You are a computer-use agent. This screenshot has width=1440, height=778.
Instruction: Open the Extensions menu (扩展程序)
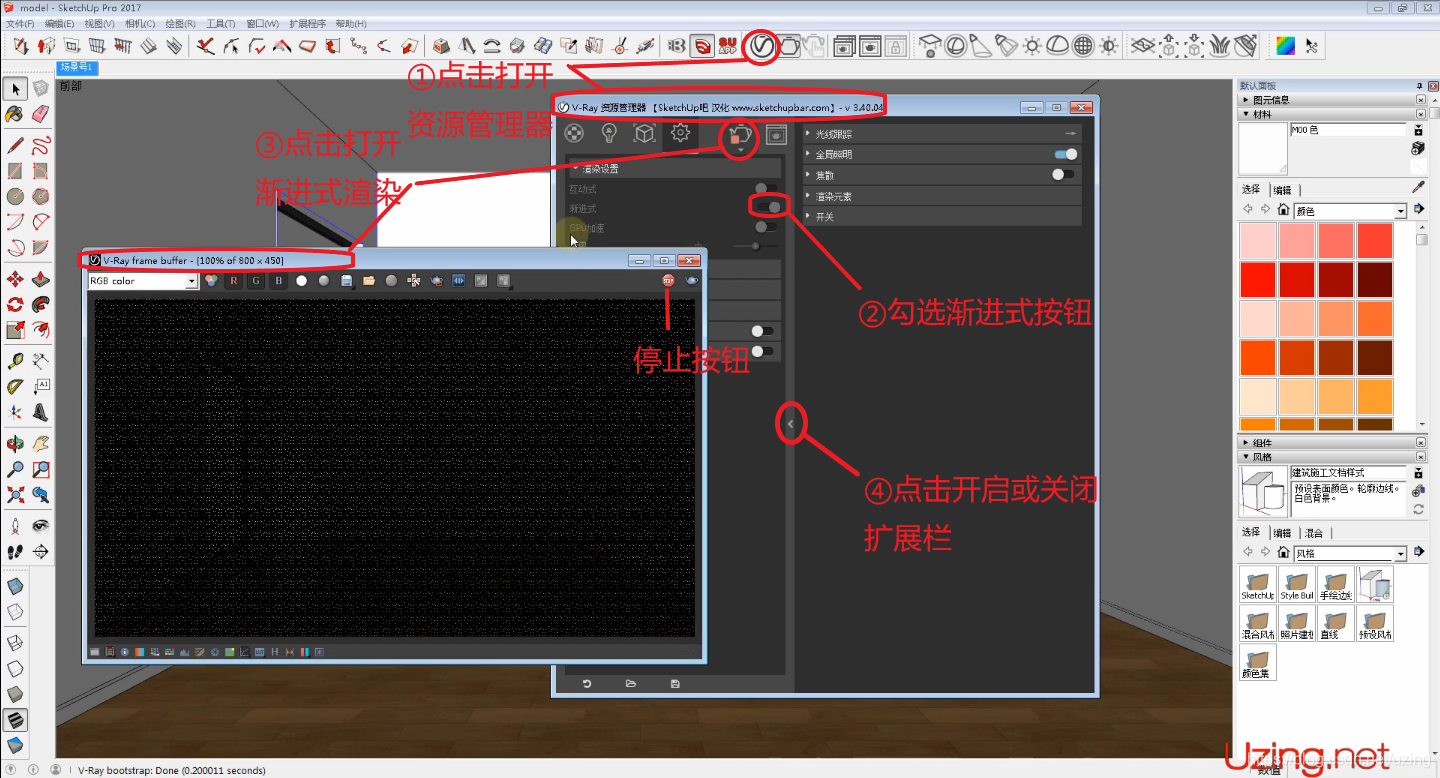click(307, 23)
